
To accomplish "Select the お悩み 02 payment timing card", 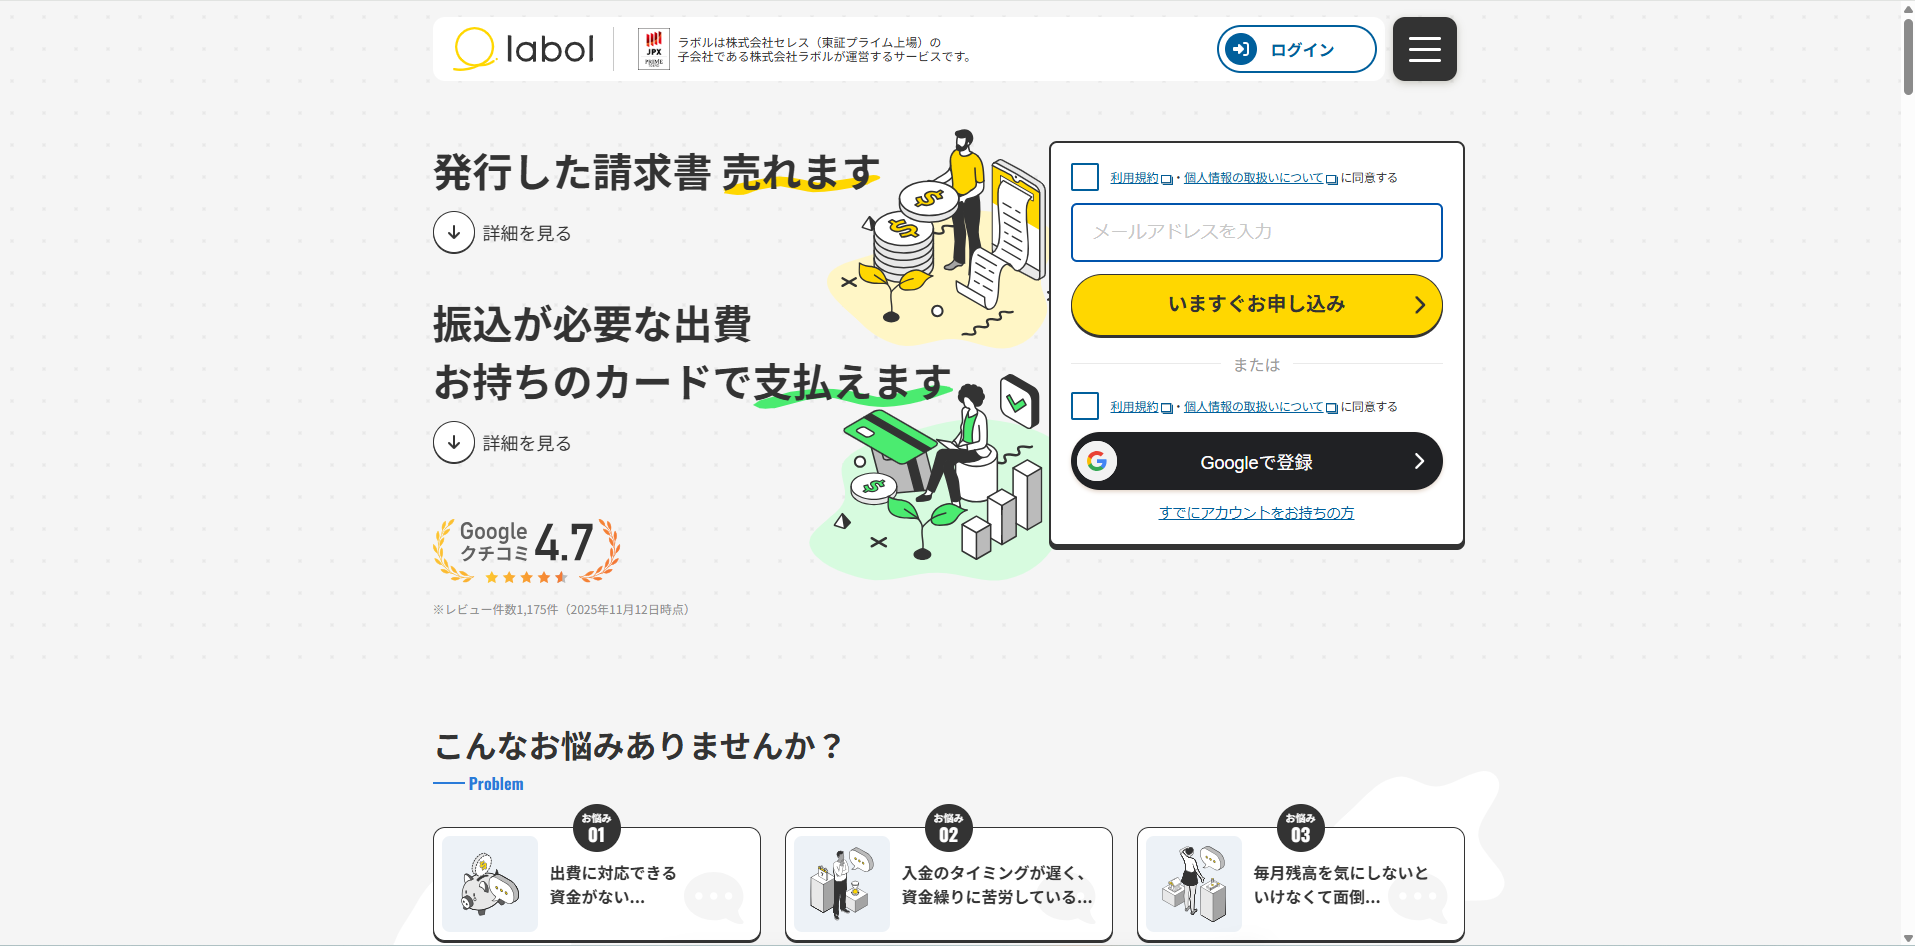I will click(x=949, y=884).
